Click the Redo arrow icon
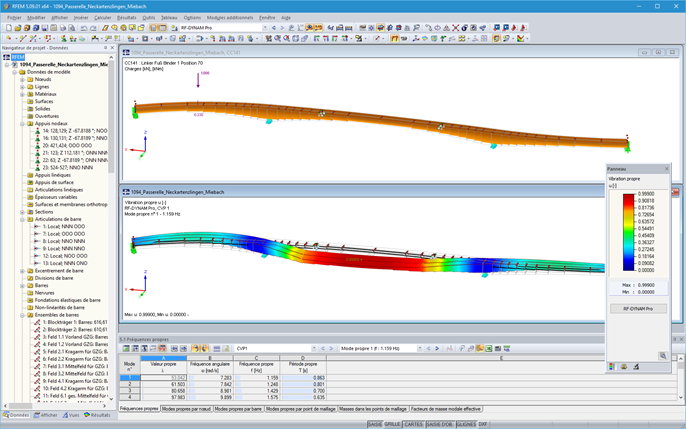Image resolution: width=686 pixels, height=429 pixels. click(x=93, y=28)
